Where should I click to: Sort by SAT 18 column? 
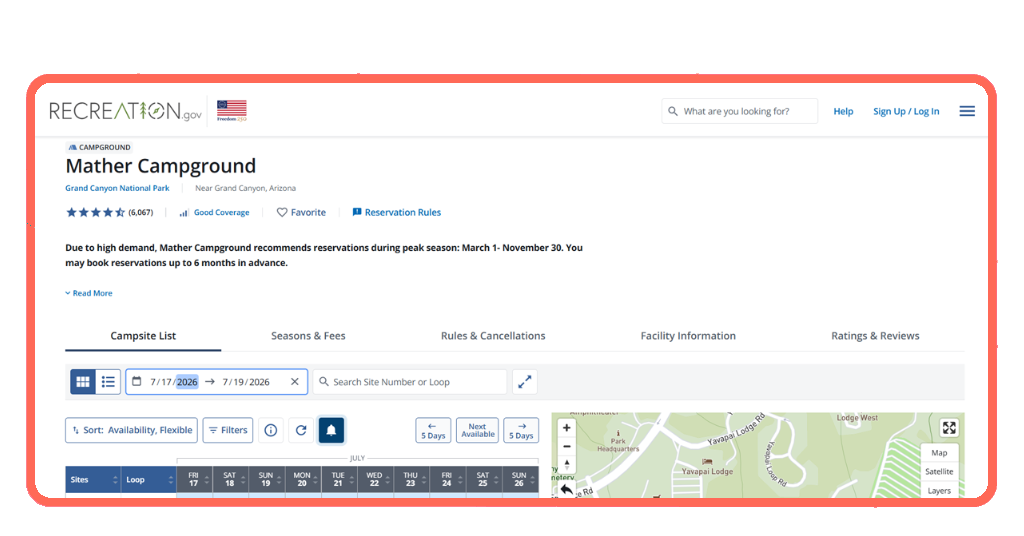click(x=231, y=480)
